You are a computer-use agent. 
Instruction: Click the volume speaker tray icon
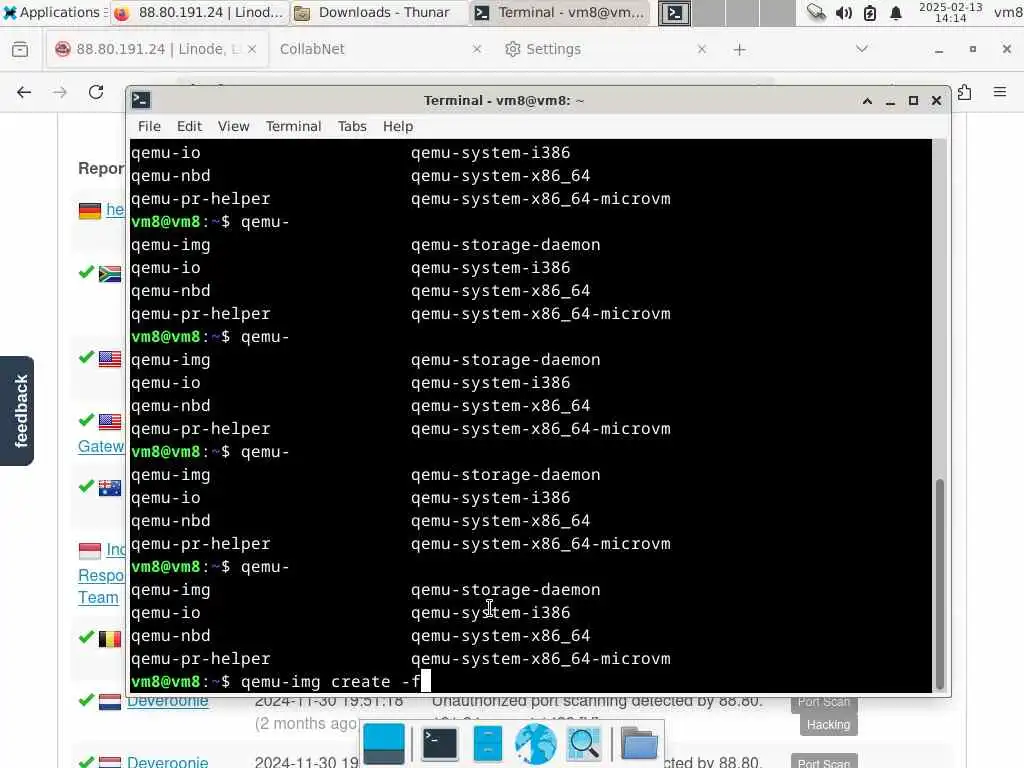coord(843,12)
